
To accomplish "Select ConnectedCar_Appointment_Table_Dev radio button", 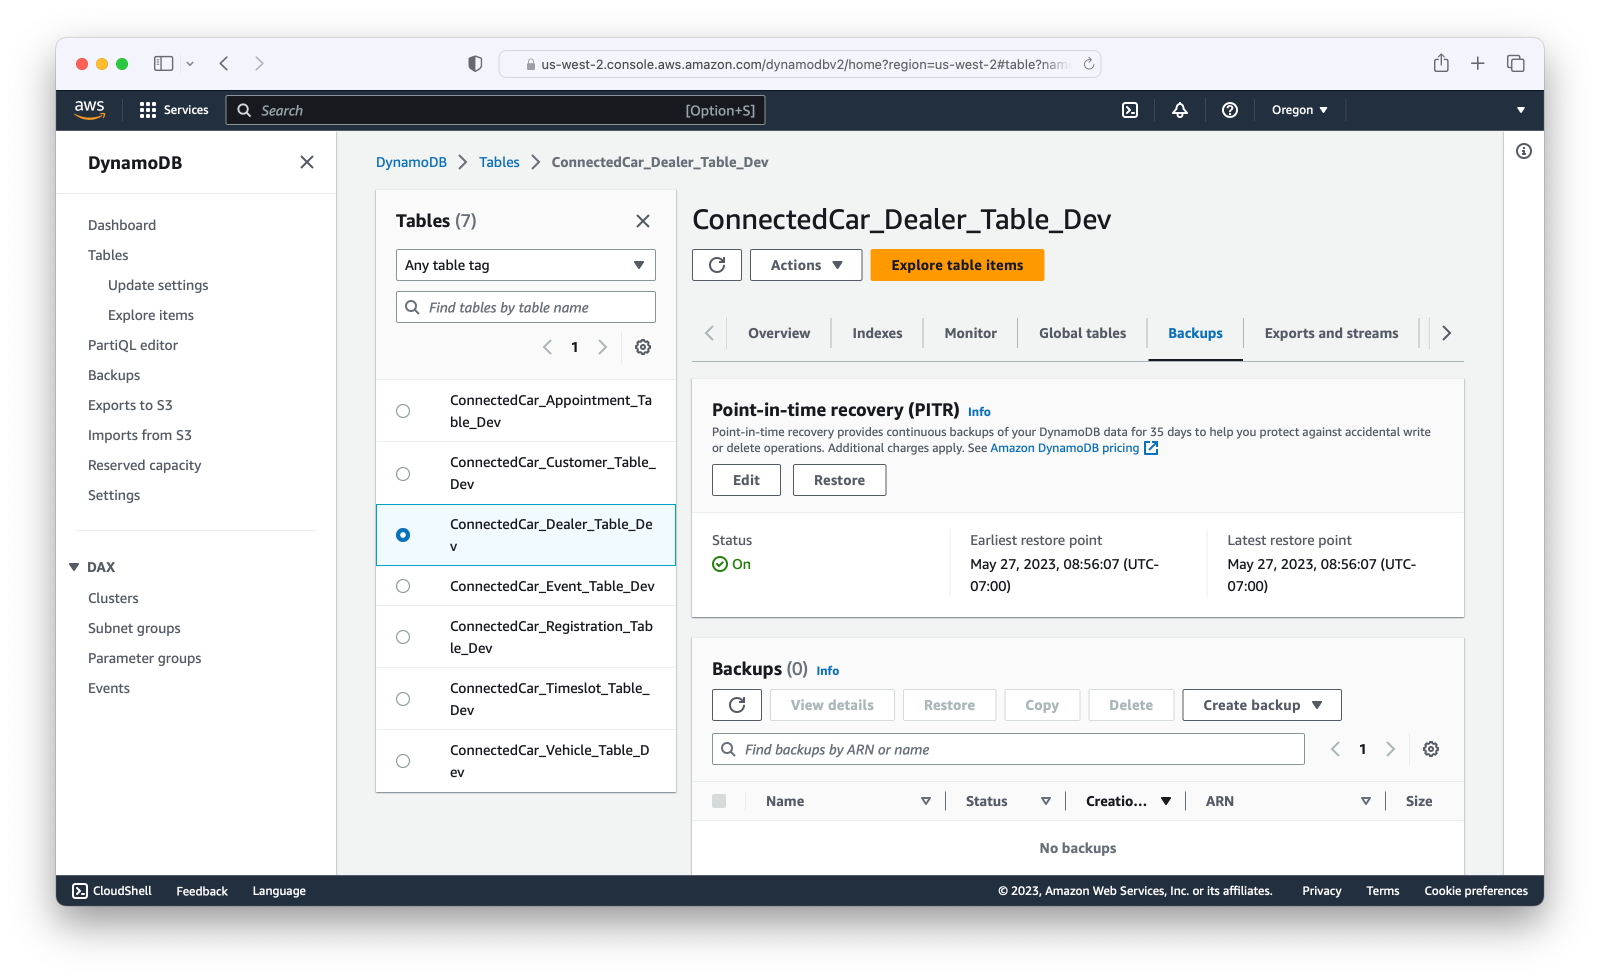I will tap(403, 411).
